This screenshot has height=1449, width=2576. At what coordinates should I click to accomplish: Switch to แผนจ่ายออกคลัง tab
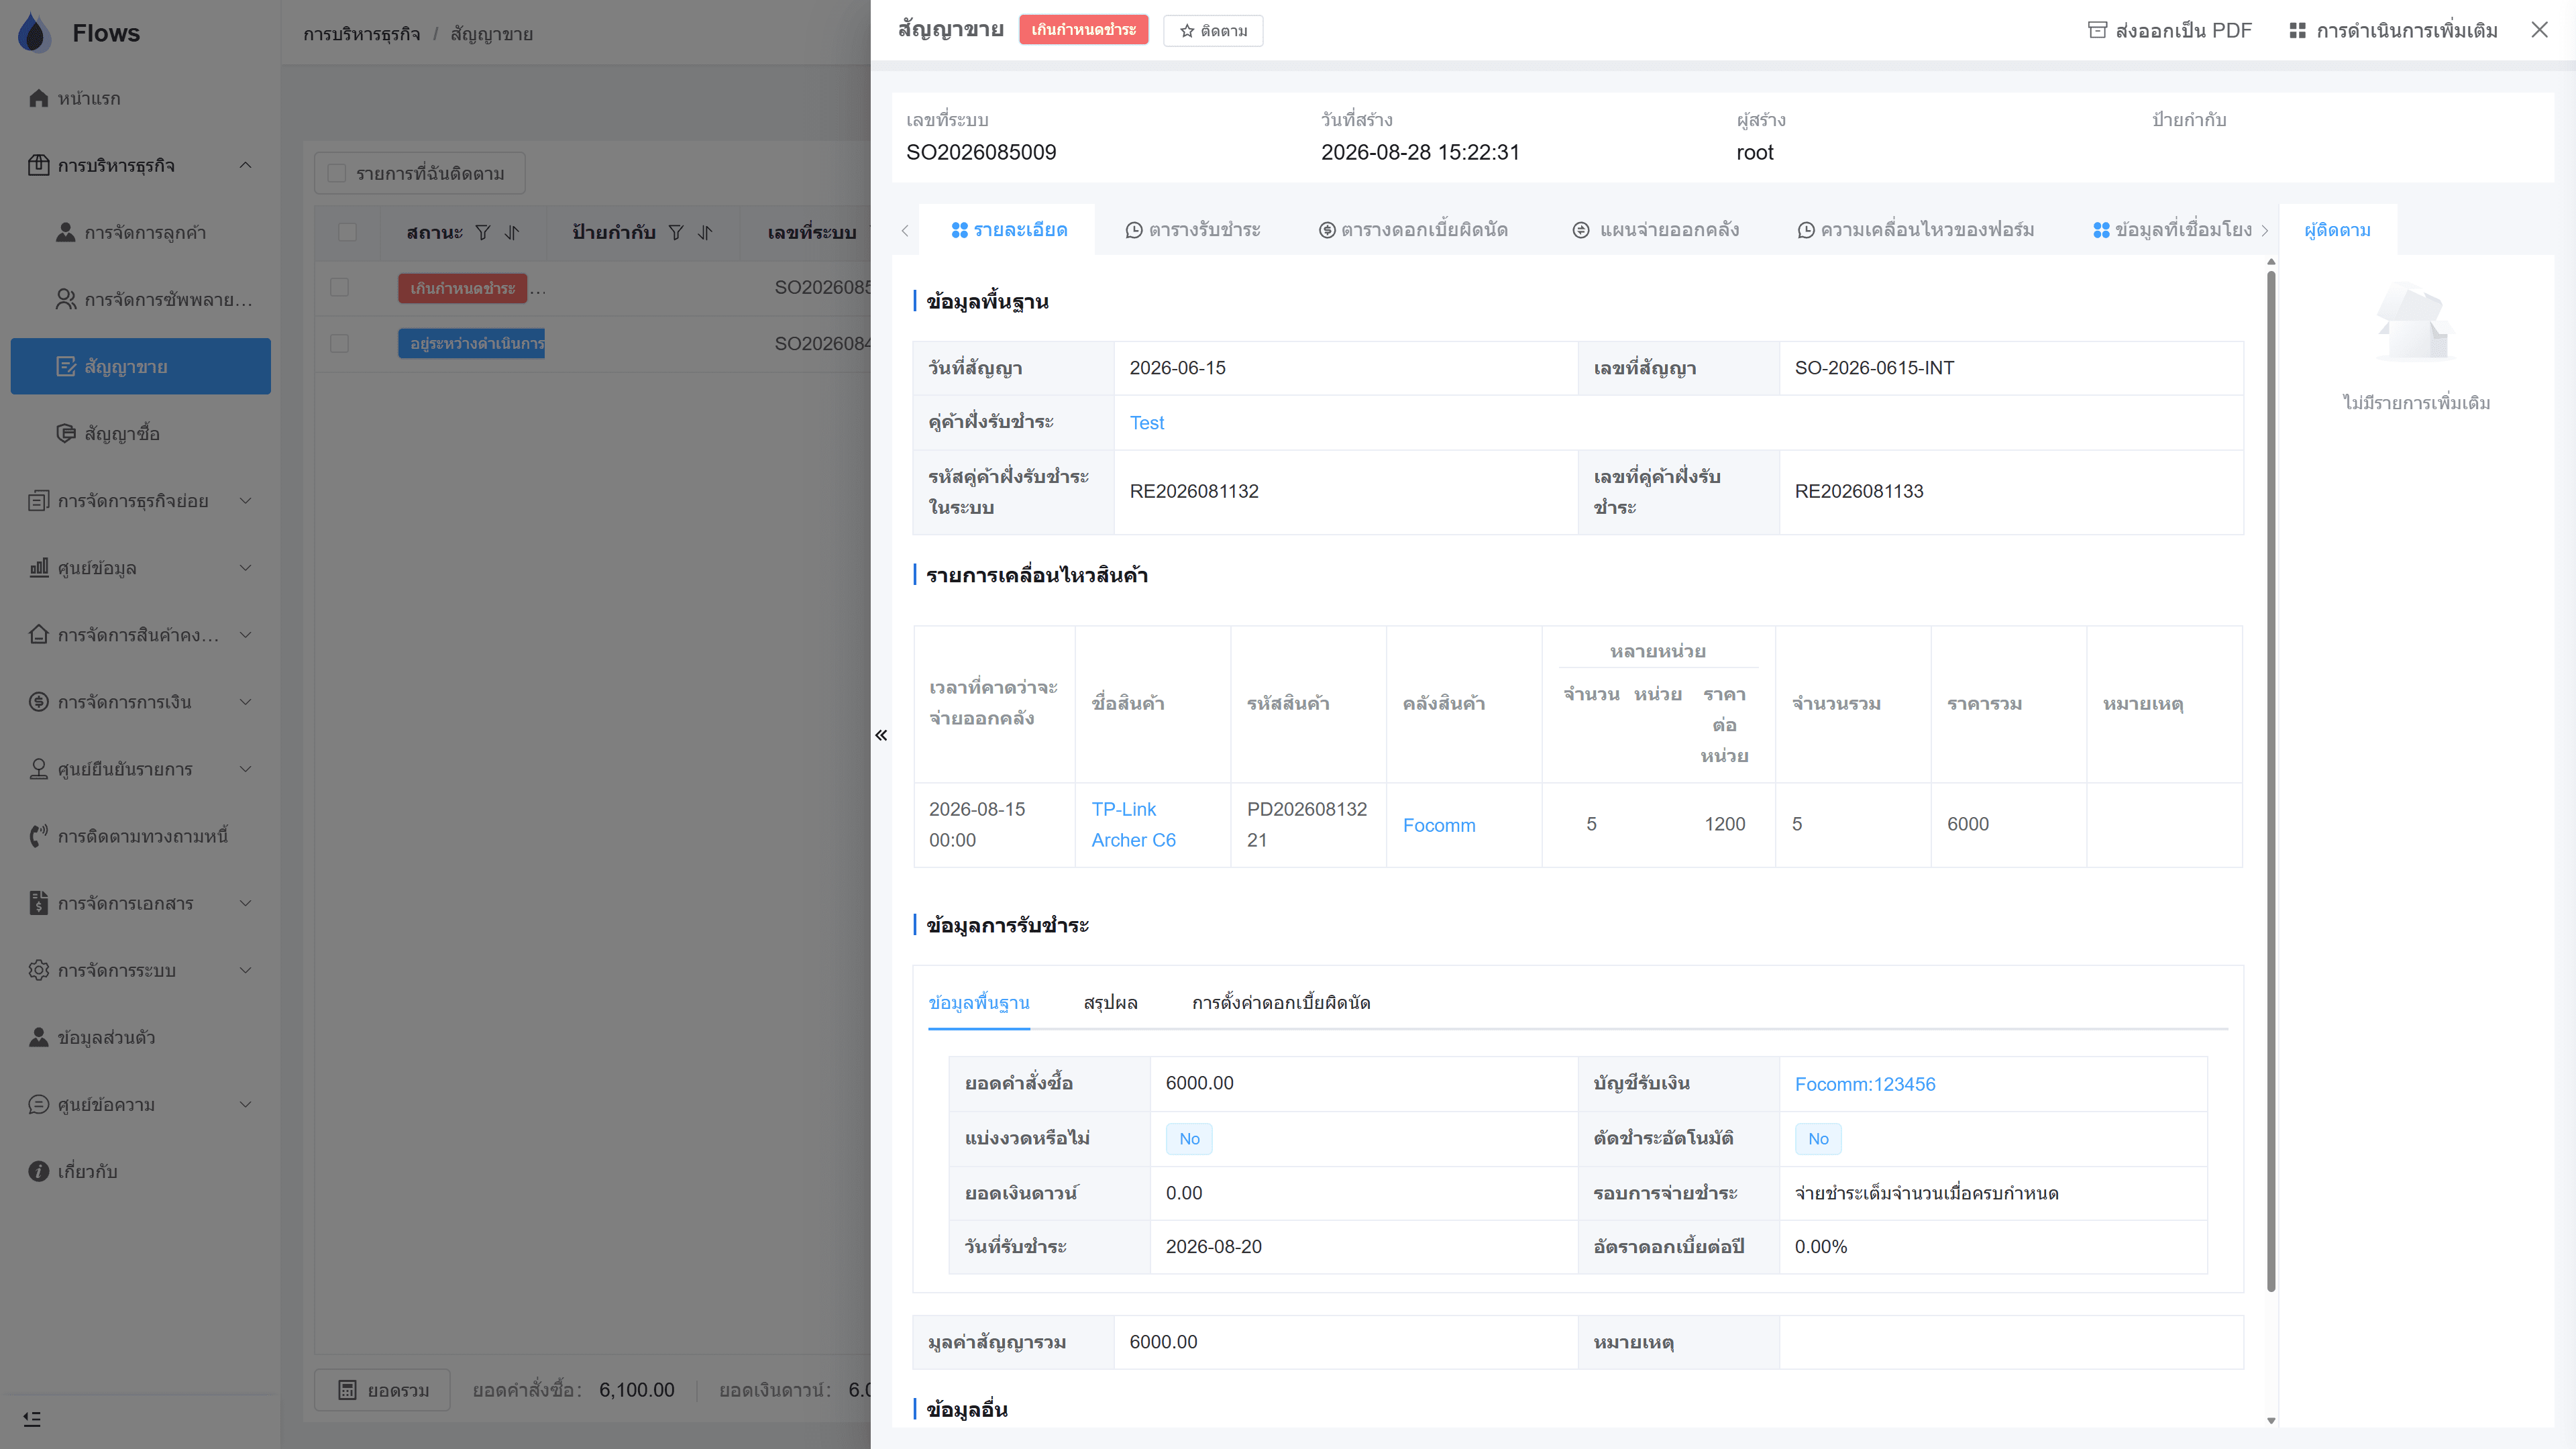coord(1655,230)
